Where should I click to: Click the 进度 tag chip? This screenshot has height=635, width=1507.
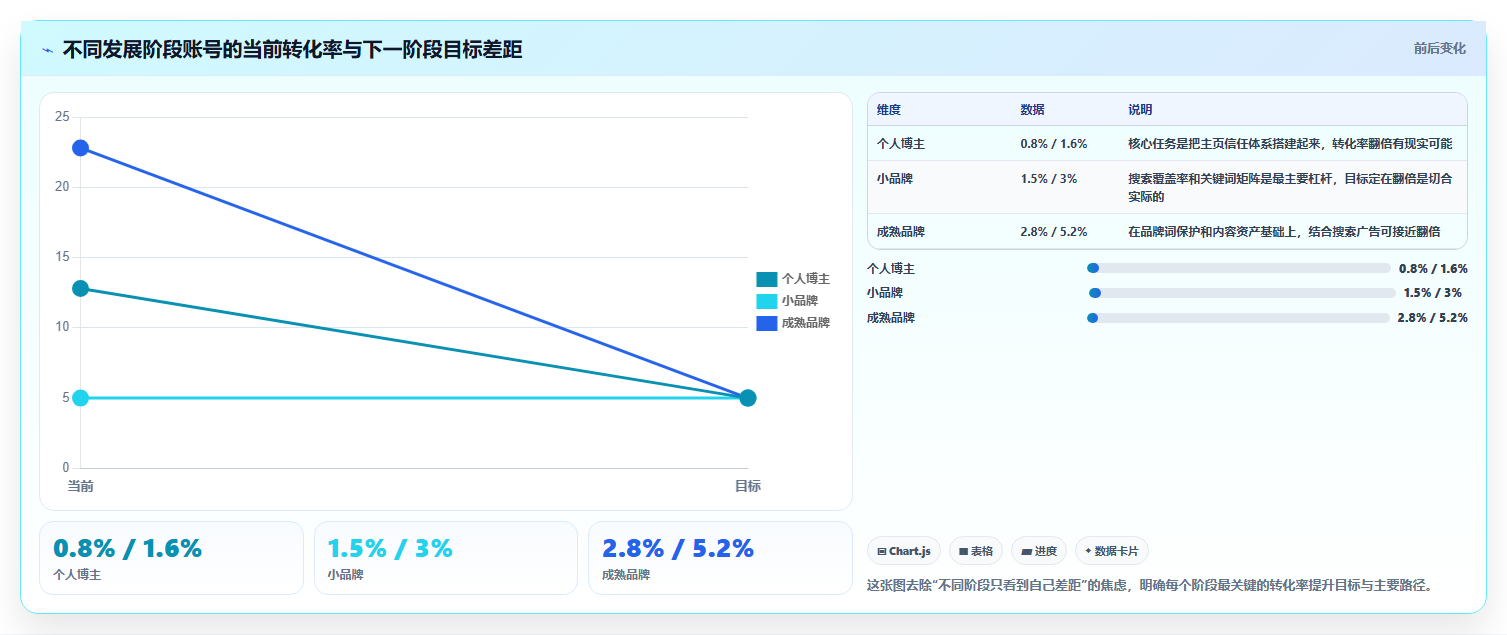coord(1039,551)
